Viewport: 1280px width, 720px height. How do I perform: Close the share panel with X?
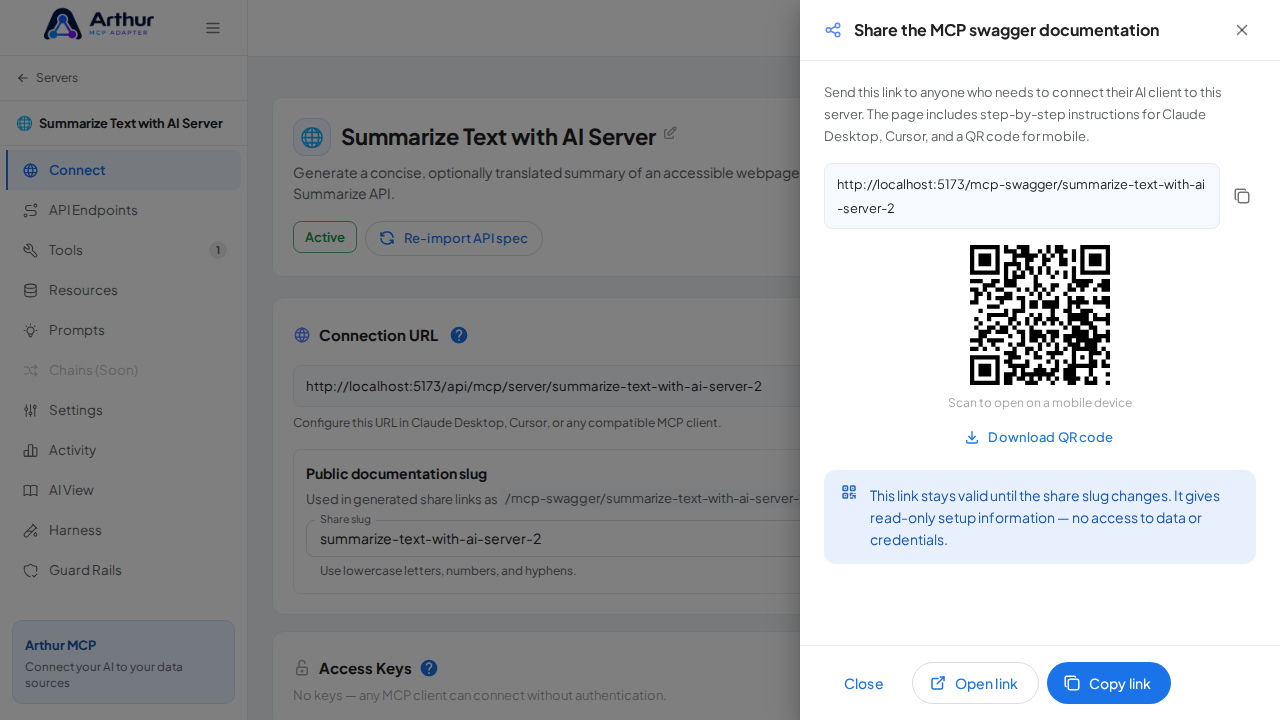tap(1242, 30)
